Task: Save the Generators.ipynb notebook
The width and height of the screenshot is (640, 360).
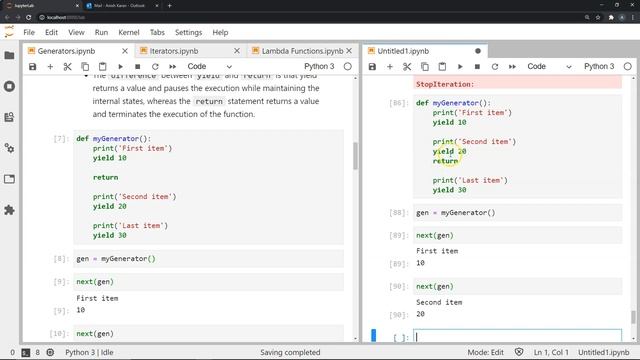Action: click(x=33, y=67)
